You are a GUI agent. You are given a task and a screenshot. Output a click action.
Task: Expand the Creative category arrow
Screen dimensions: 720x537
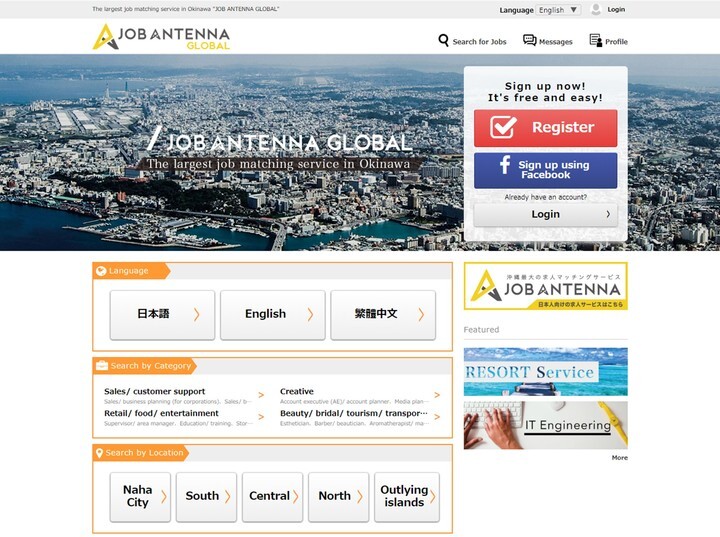[436, 396]
